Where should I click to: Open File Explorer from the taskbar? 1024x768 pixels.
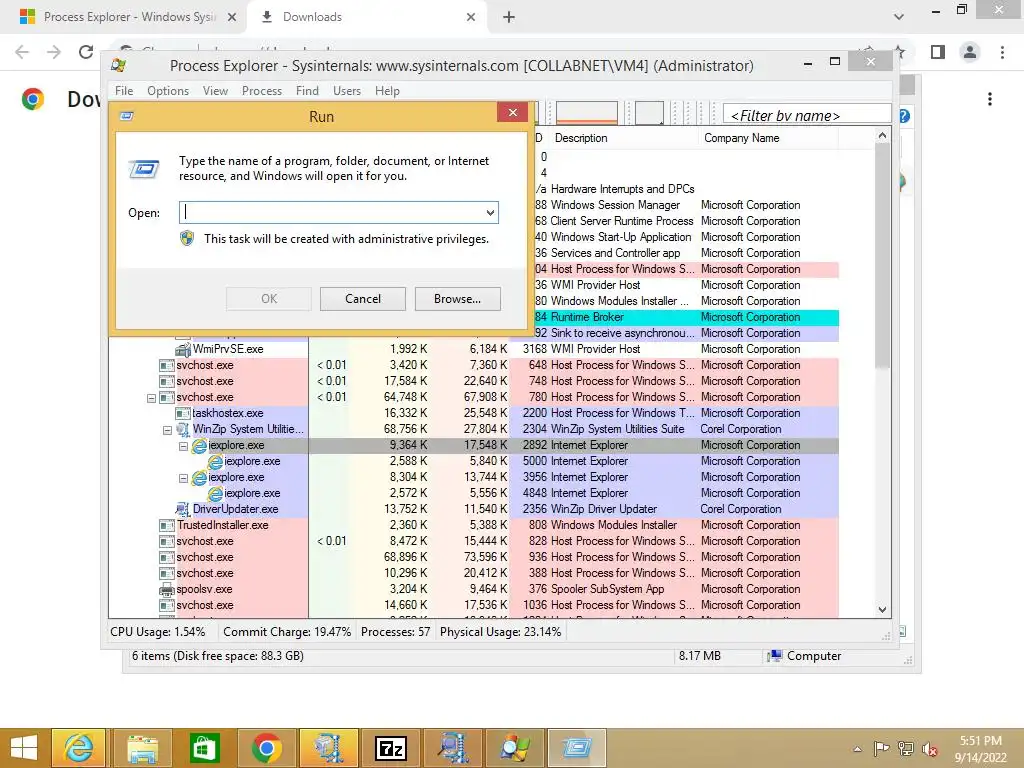142,748
